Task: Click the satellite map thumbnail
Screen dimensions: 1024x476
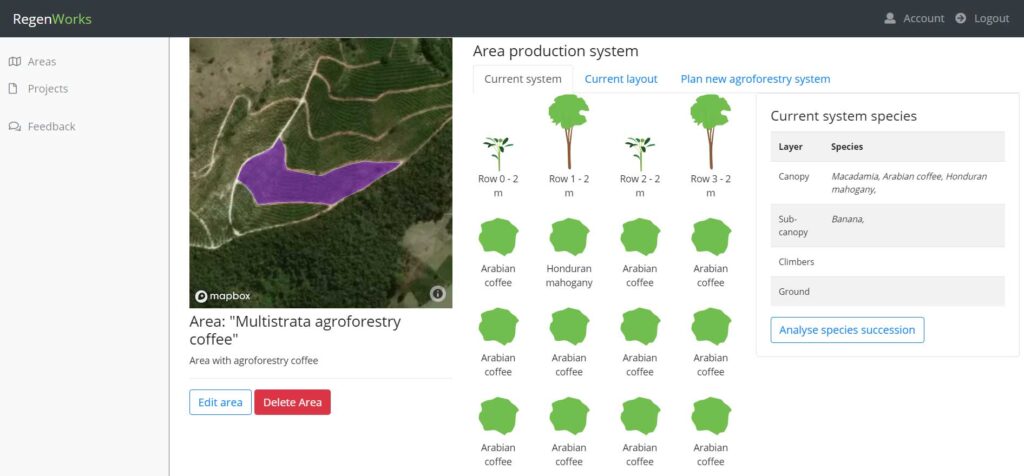Action: pyautogui.click(x=321, y=172)
